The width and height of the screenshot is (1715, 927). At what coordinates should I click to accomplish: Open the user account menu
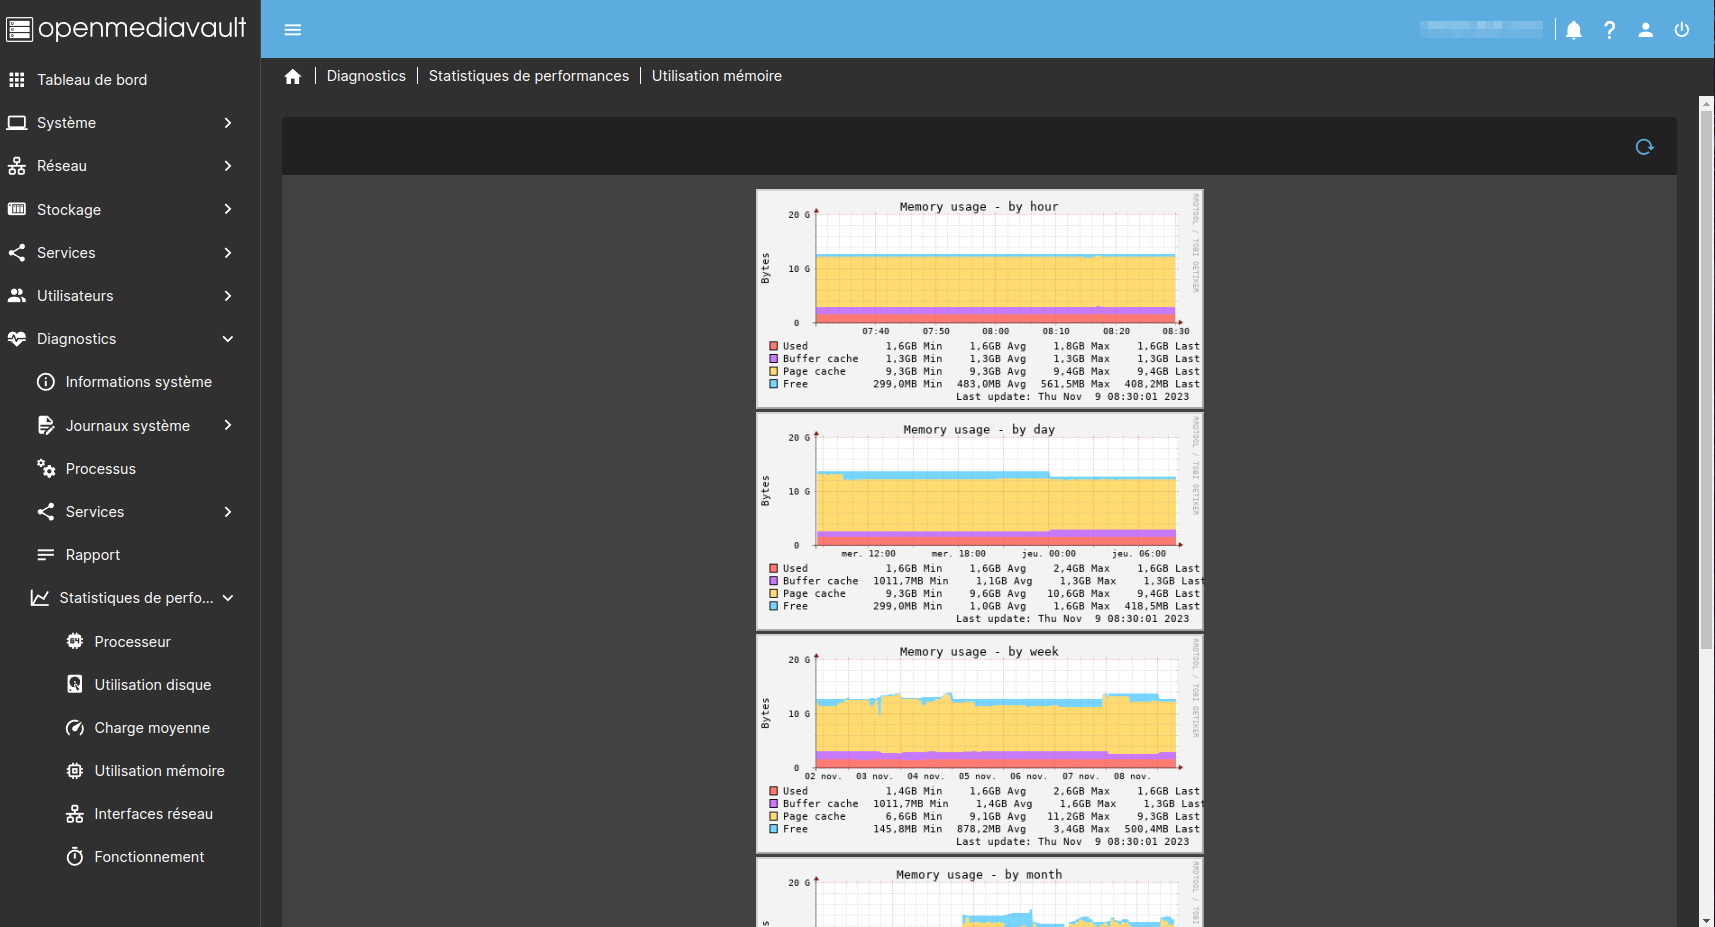[x=1646, y=30]
